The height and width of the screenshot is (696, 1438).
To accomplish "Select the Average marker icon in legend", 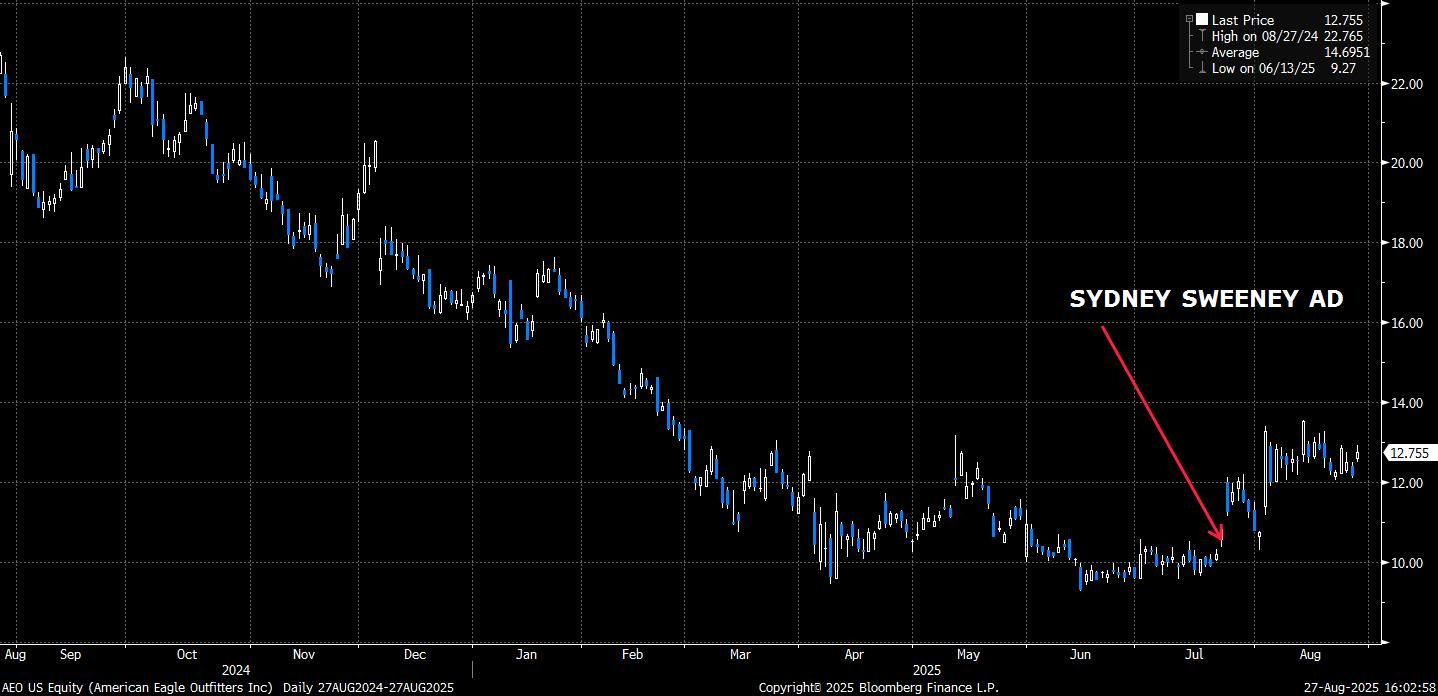I will pos(1201,52).
